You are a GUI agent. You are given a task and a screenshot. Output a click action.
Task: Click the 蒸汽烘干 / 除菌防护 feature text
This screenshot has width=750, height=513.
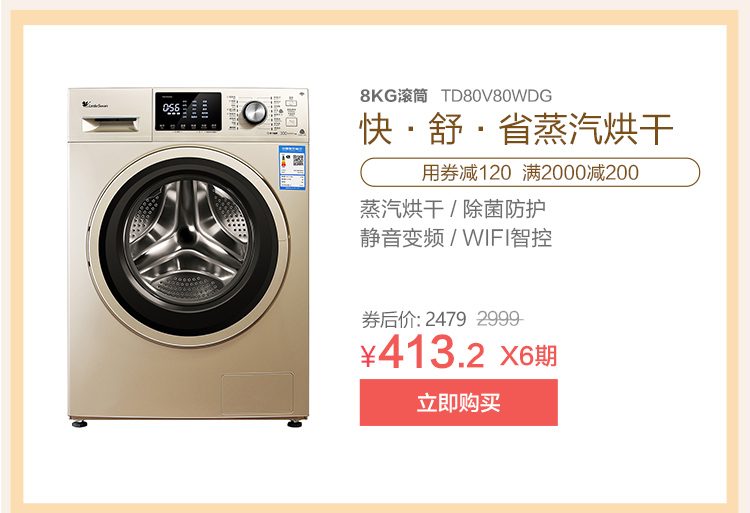452,209
